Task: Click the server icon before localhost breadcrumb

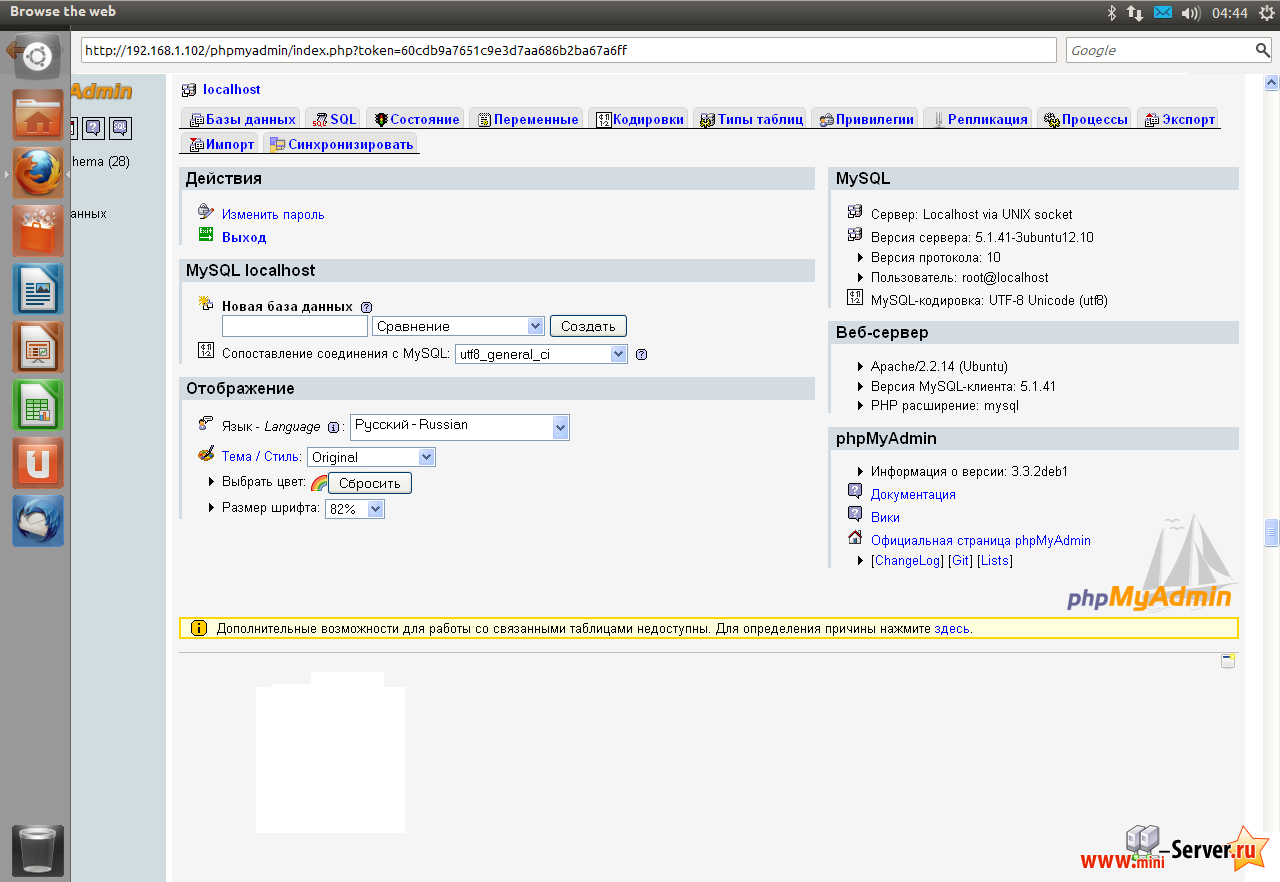Action: coord(189,90)
